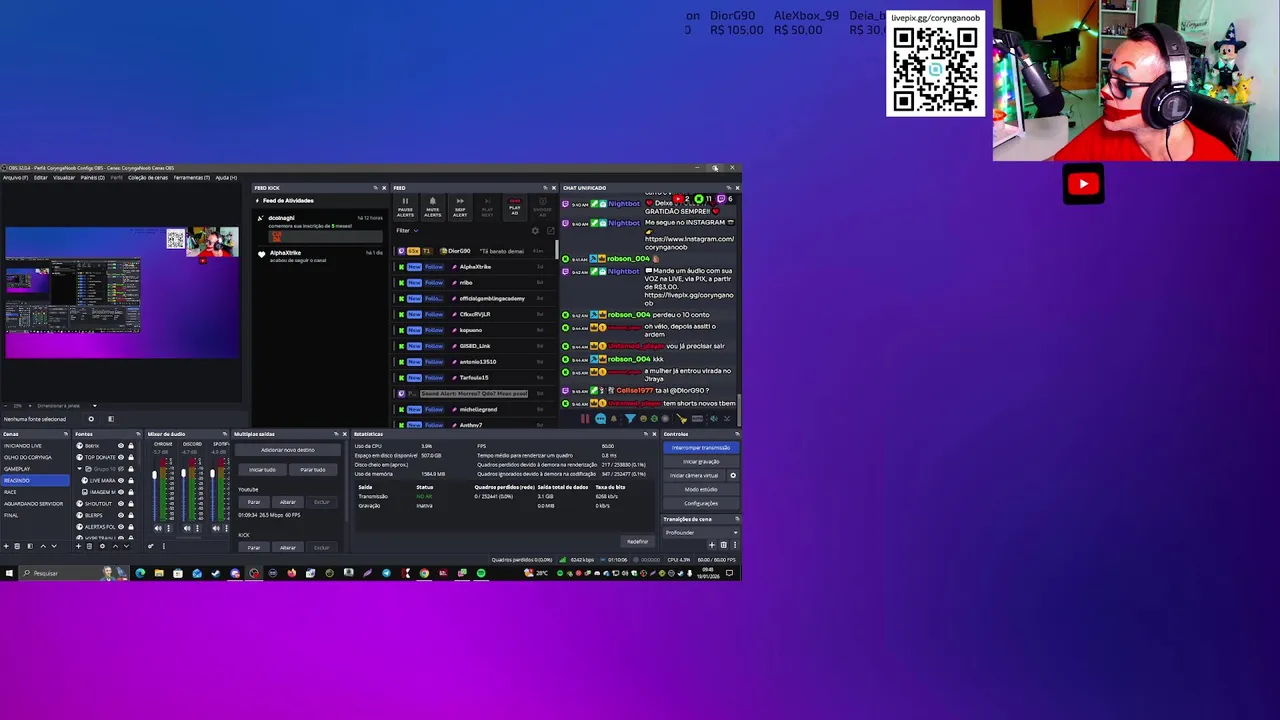1280x720 pixels.
Task: Toggle visibility of the SHOUTOUT source
Action: pos(121,504)
